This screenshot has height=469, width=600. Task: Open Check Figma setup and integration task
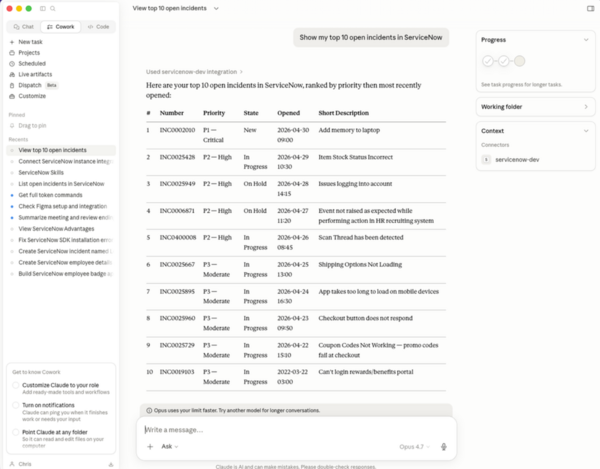(x=61, y=206)
